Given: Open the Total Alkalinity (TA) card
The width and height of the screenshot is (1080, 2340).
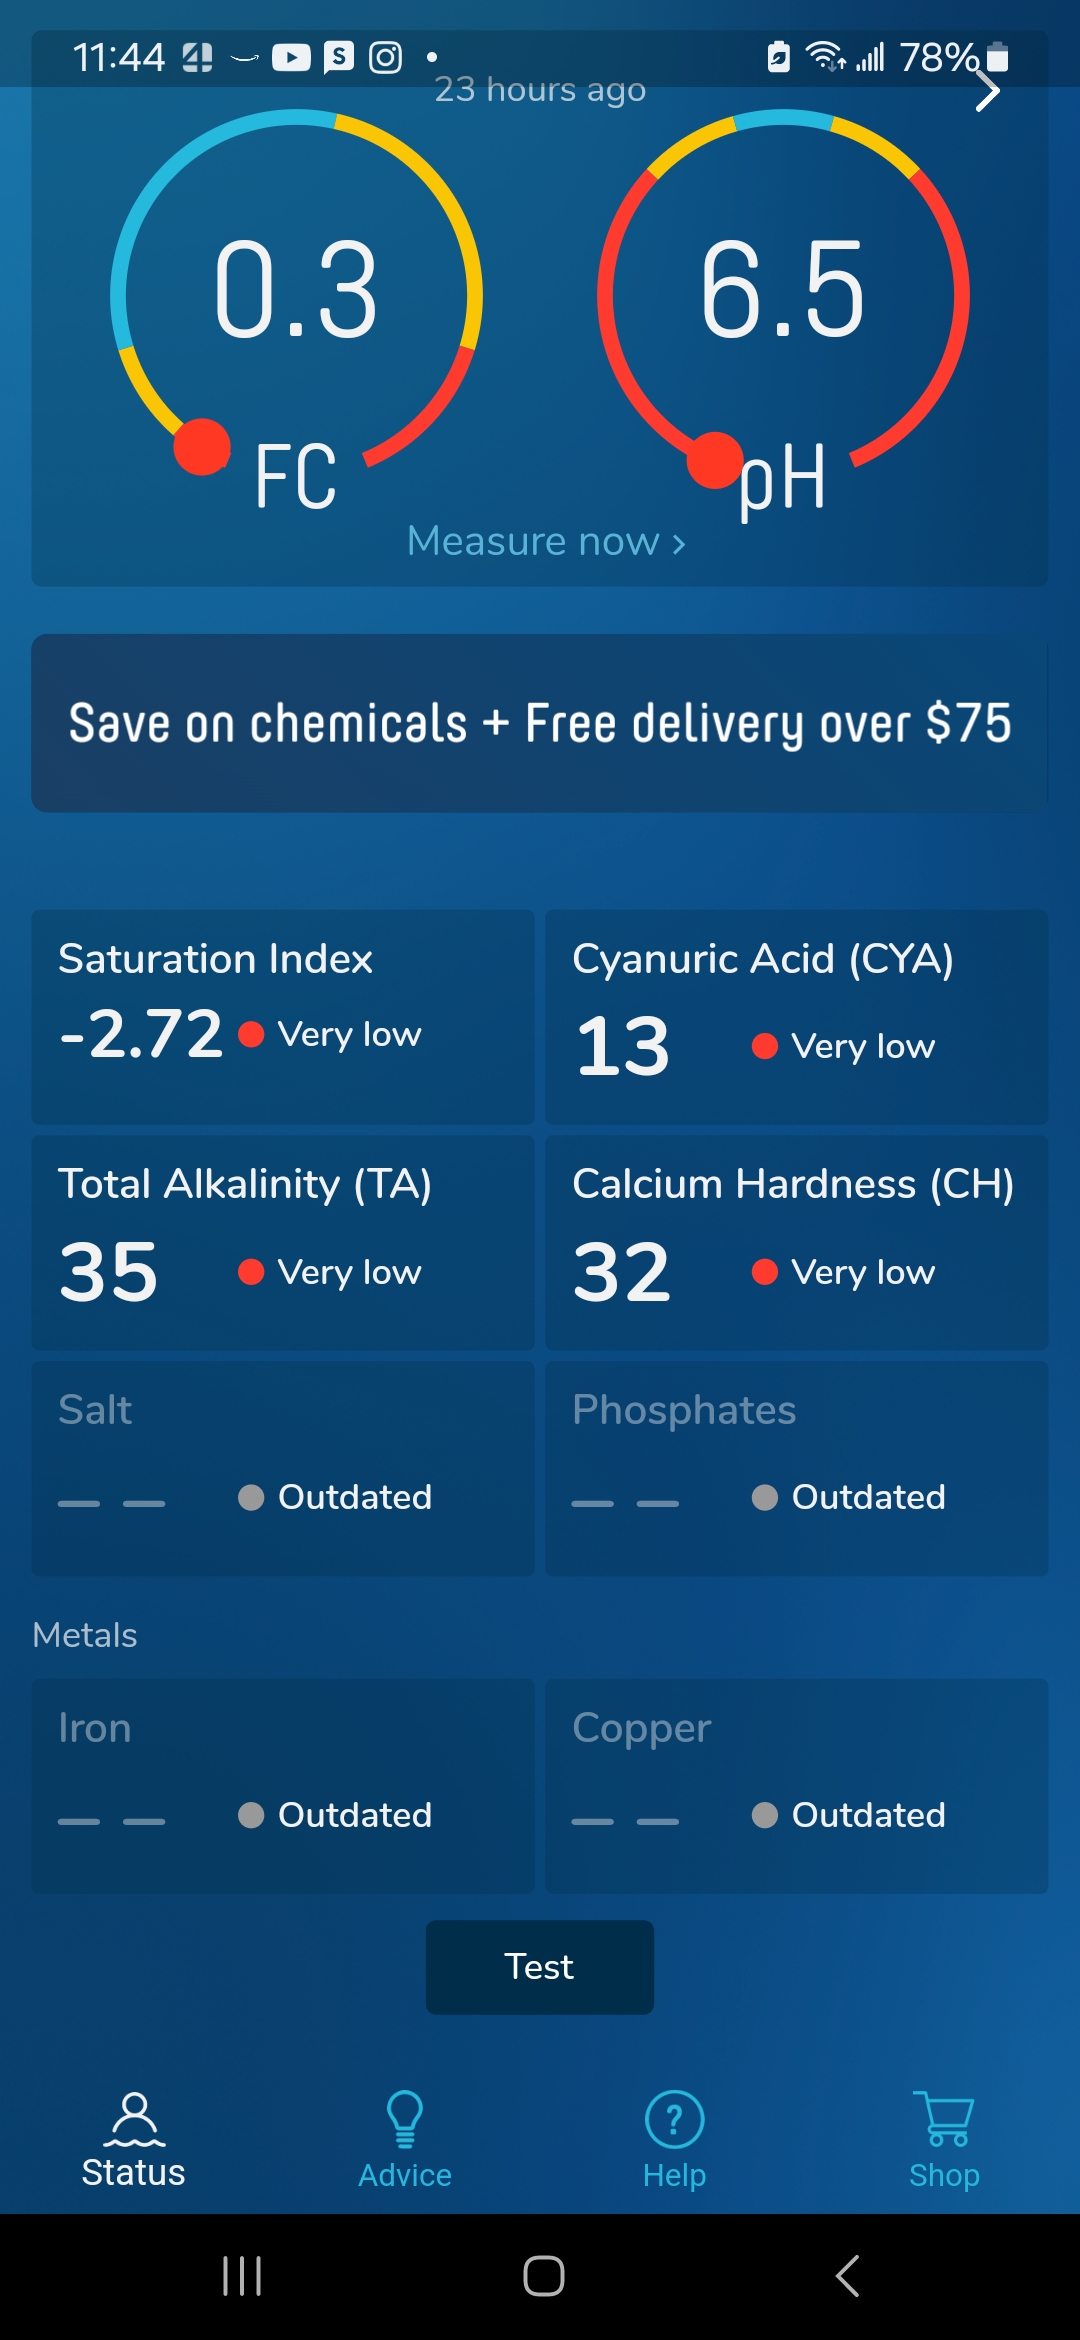Looking at the screenshot, I should [x=283, y=1243].
